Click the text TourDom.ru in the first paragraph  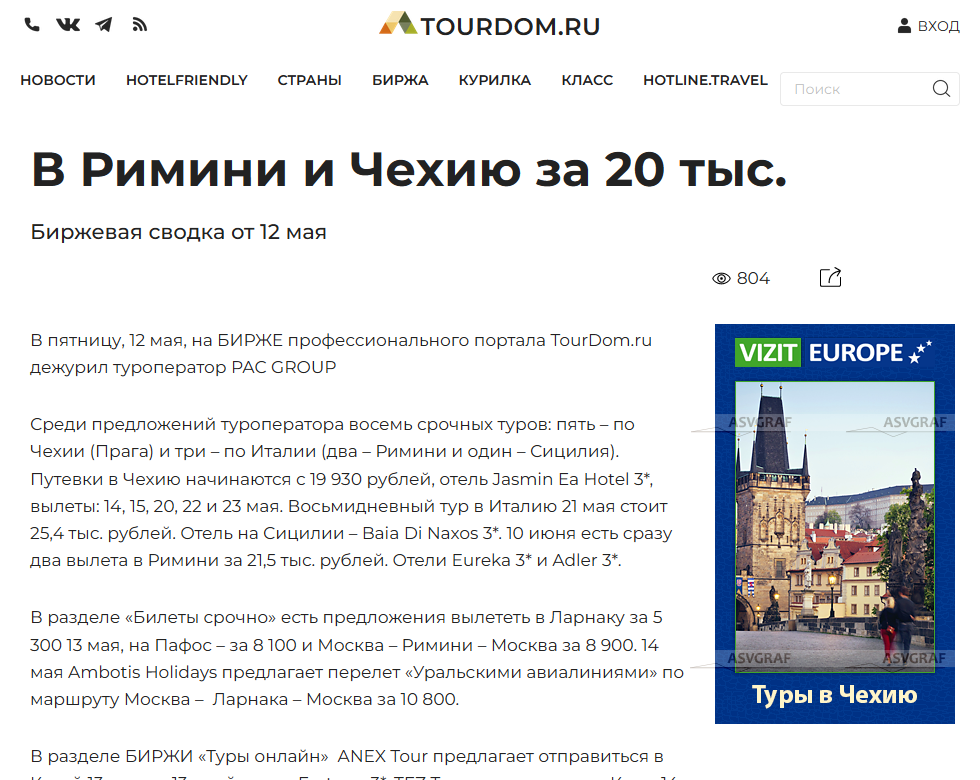(x=601, y=341)
